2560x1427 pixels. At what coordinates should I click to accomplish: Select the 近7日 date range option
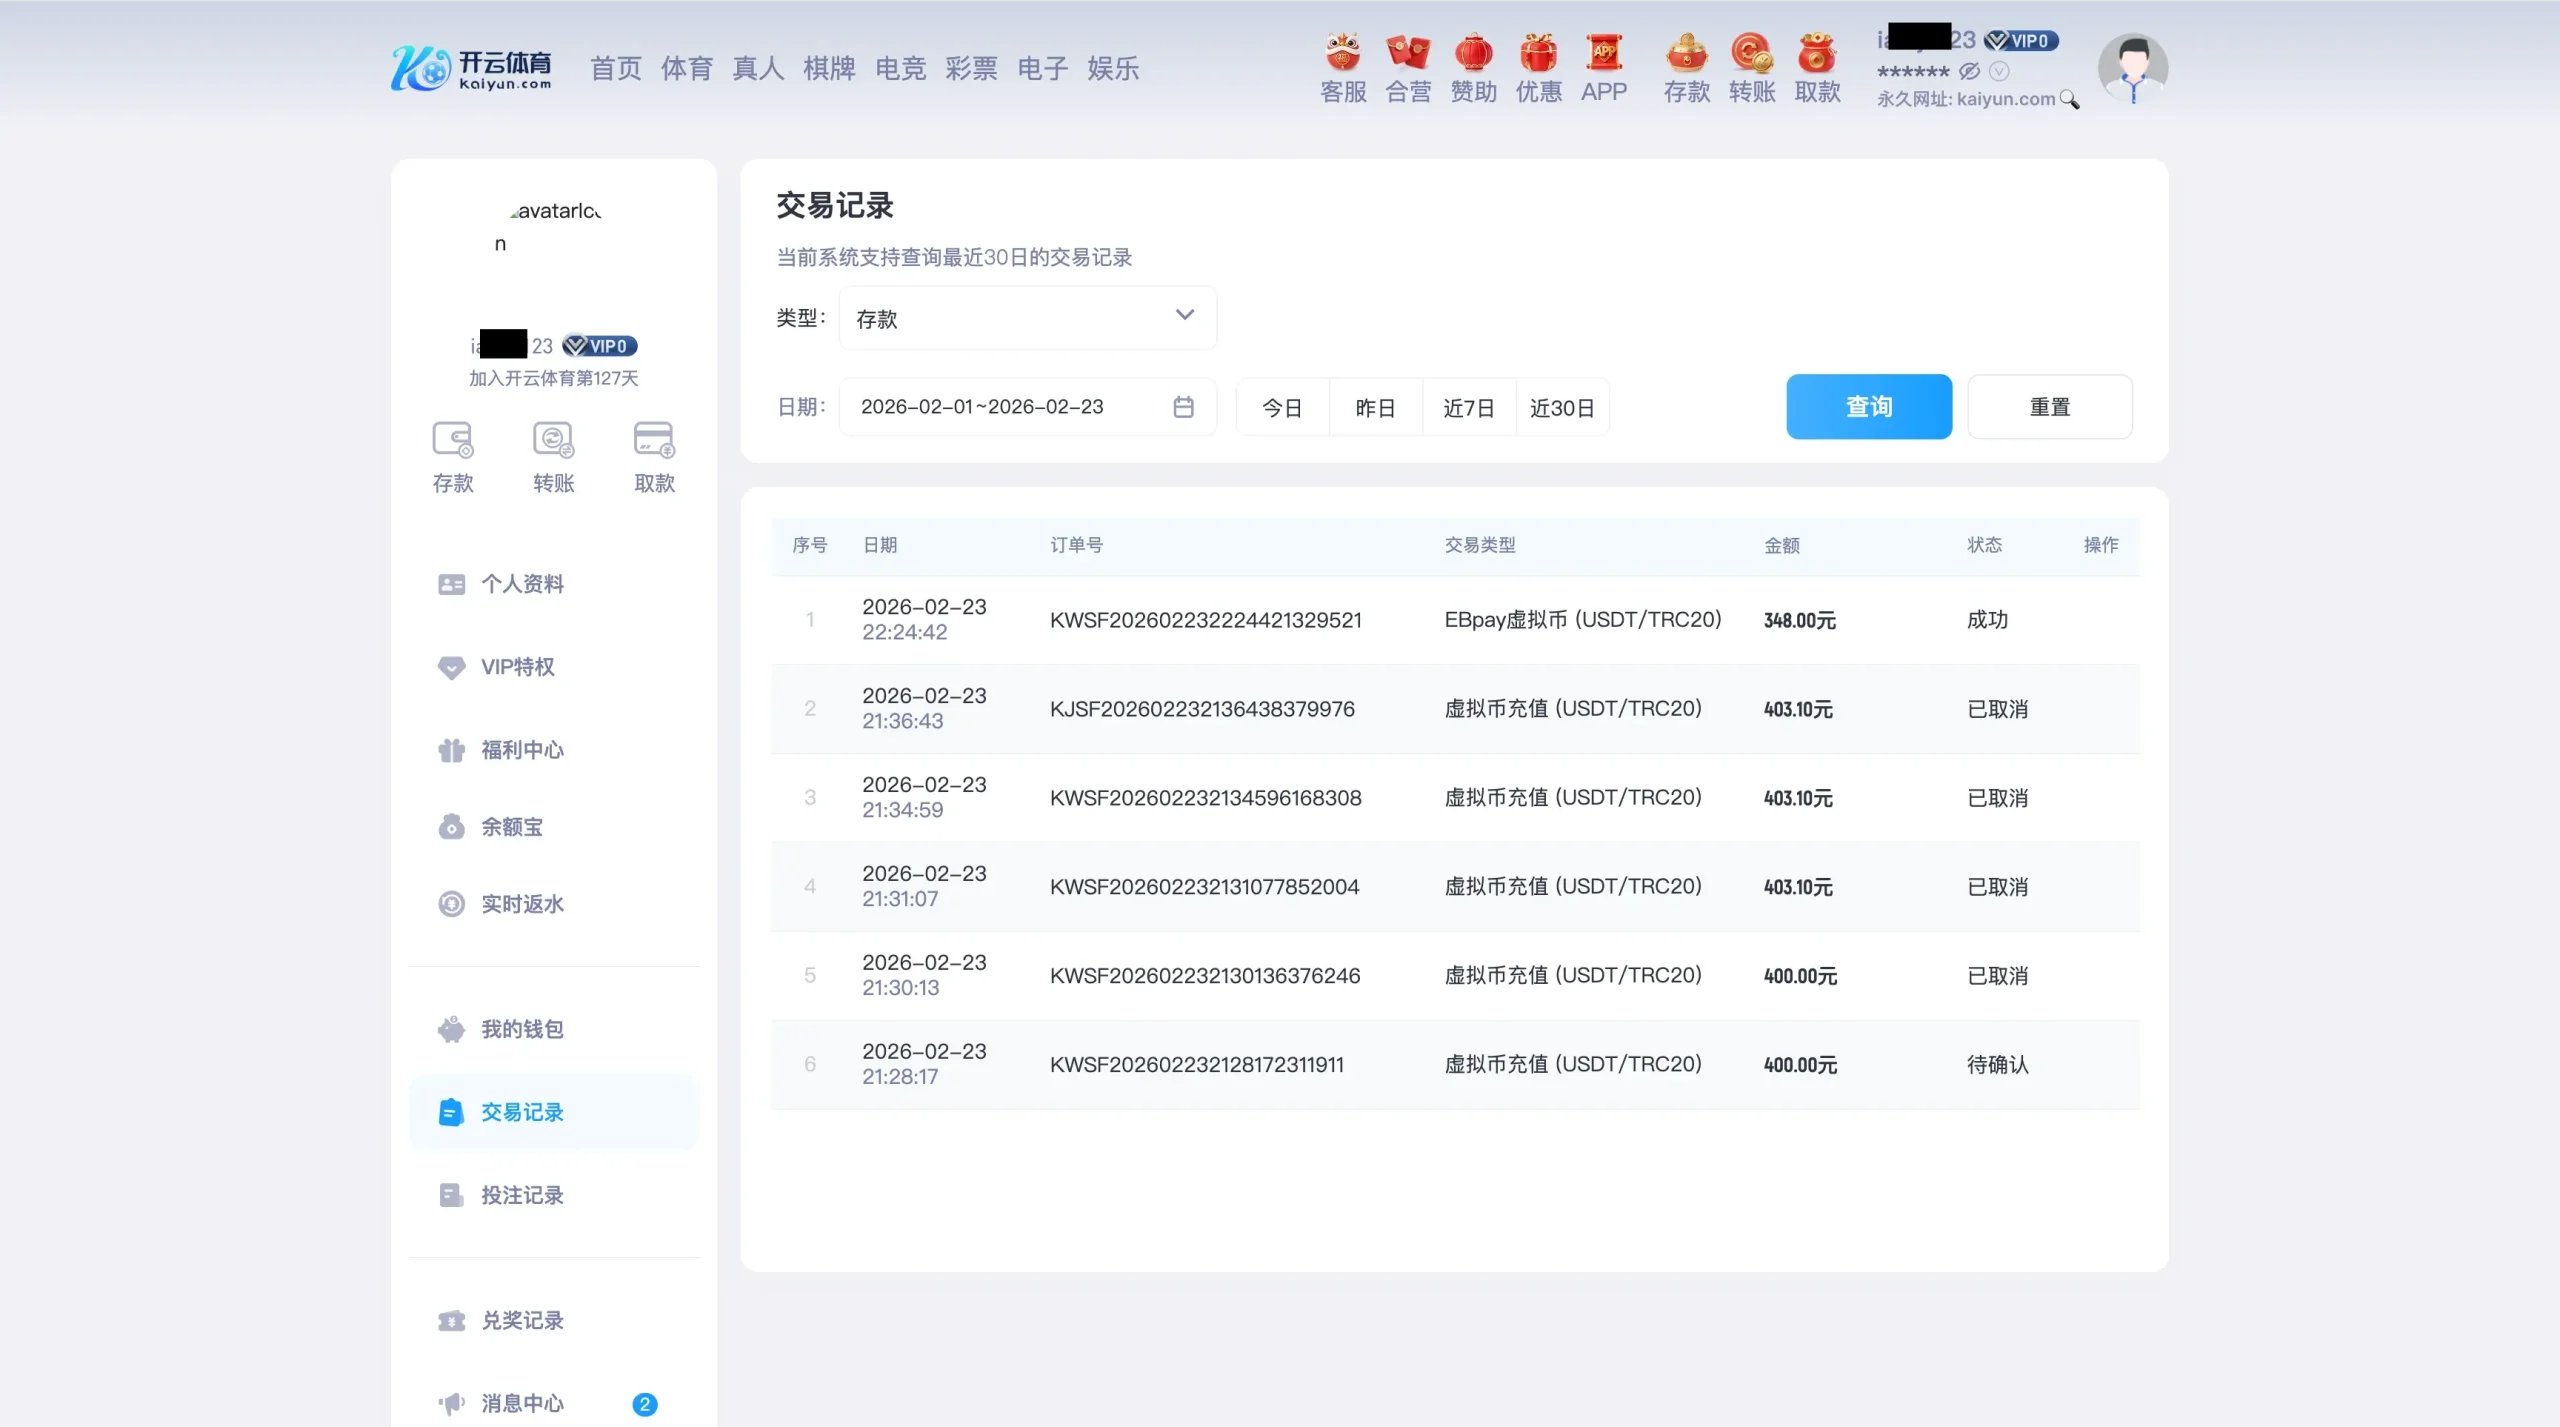[x=1468, y=408]
